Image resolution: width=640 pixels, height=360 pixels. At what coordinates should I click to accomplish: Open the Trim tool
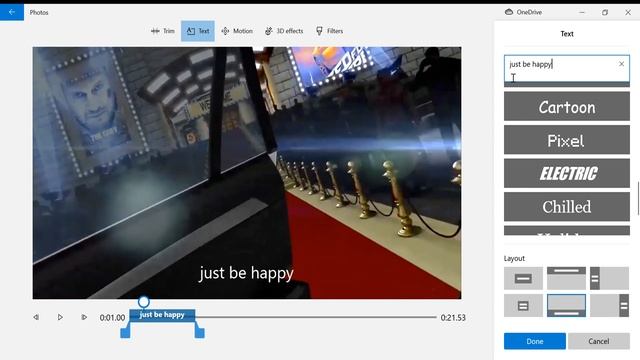(x=163, y=31)
